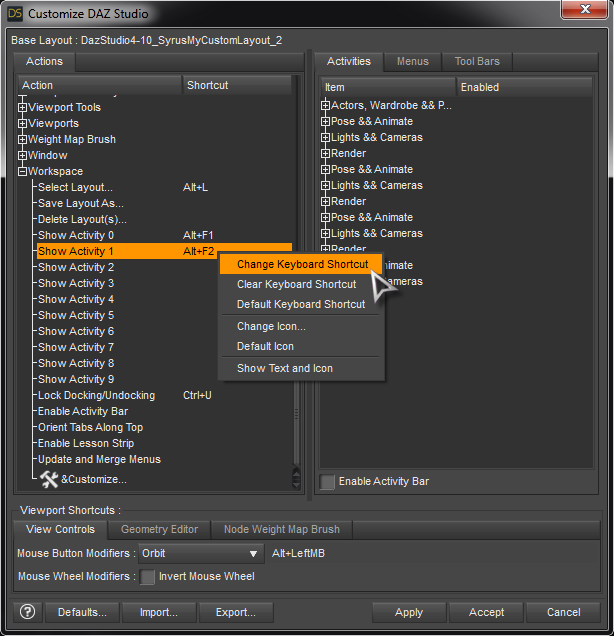Select the Update and Merge Menus action
Viewport: 614px width, 636px height.
(x=99, y=460)
